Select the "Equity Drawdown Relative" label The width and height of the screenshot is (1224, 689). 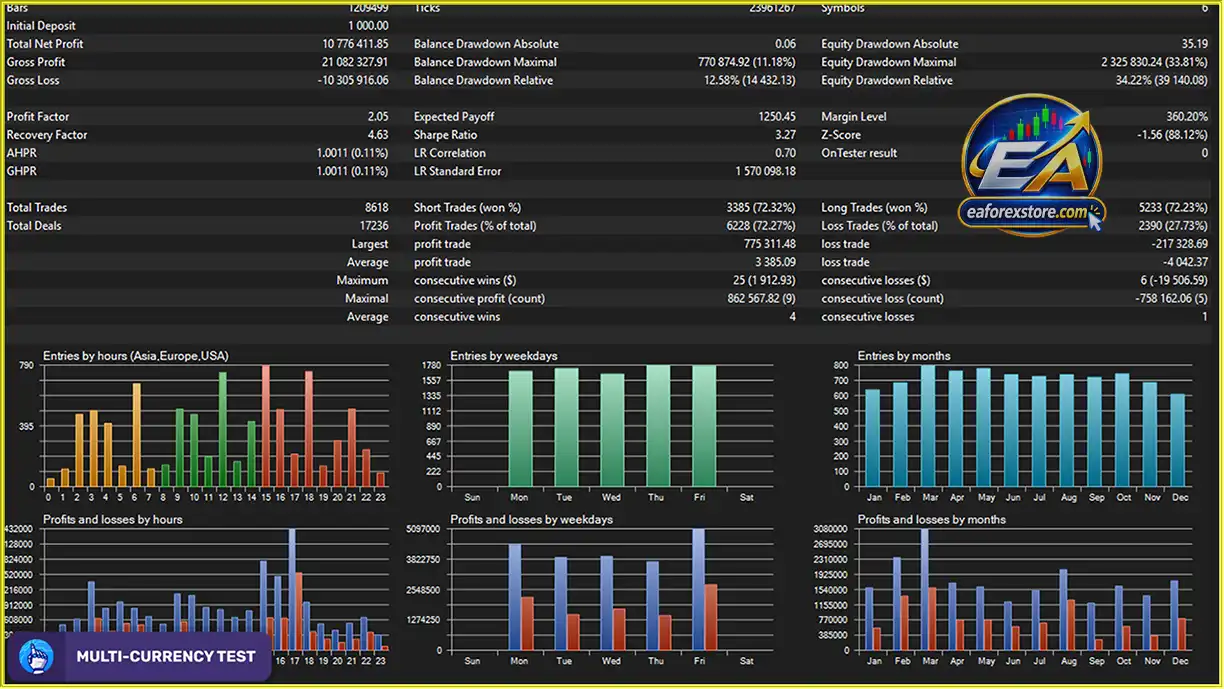(887, 80)
